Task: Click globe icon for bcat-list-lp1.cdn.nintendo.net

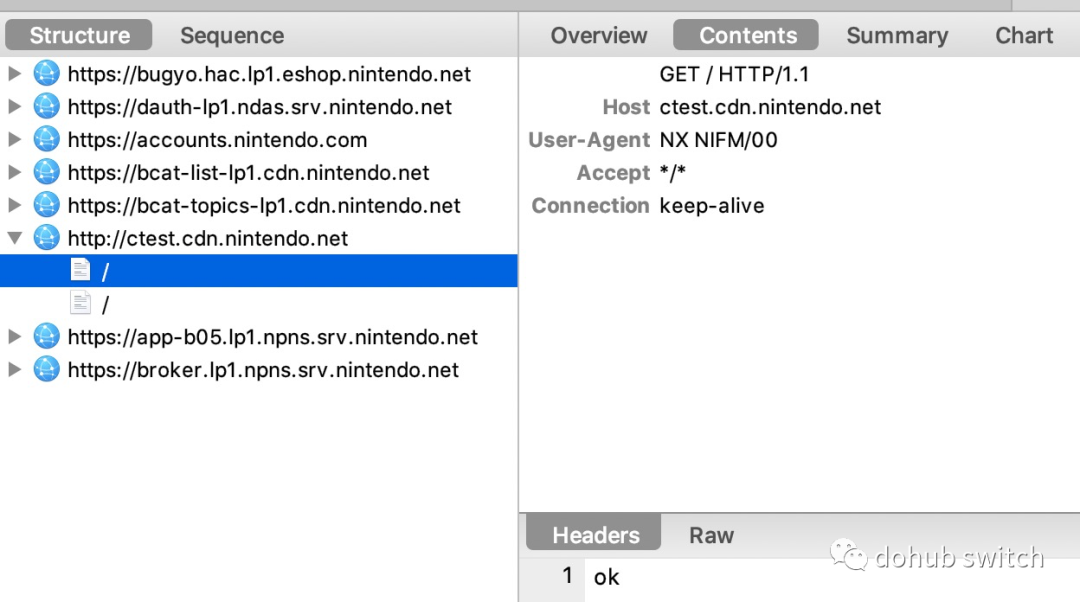Action: coord(46,172)
